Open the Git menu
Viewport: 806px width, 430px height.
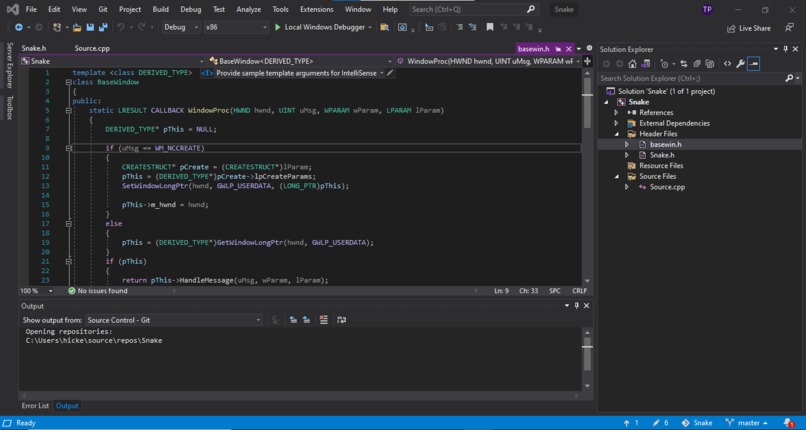click(x=103, y=9)
